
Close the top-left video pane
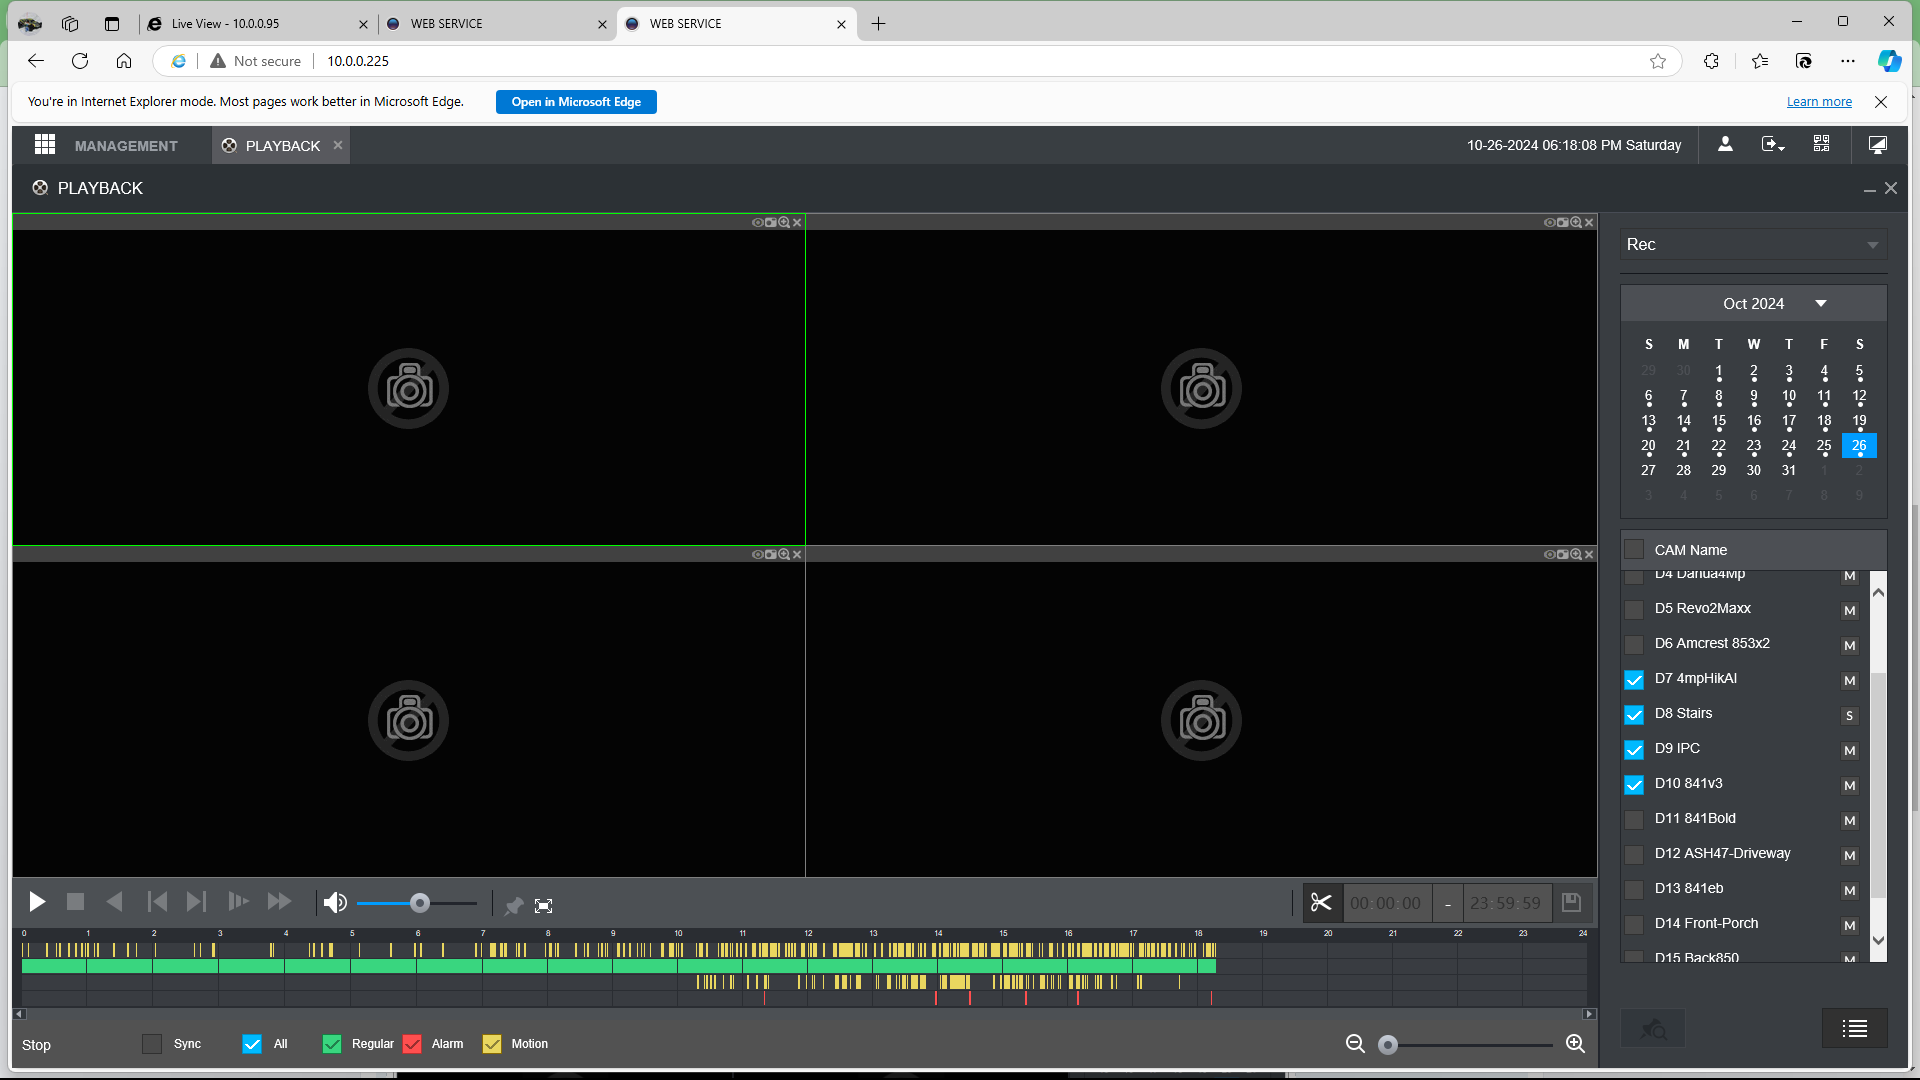(797, 223)
